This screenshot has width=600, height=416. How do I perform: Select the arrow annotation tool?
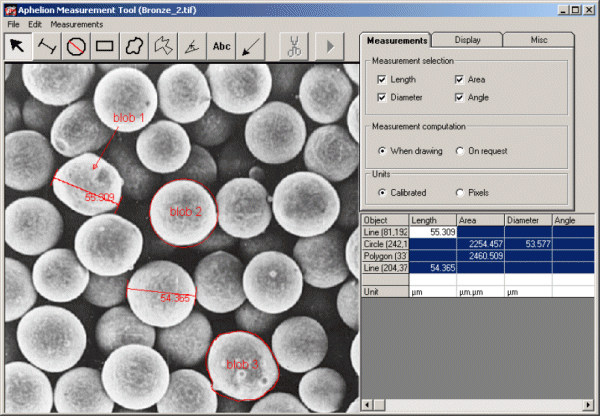(x=251, y=46)
